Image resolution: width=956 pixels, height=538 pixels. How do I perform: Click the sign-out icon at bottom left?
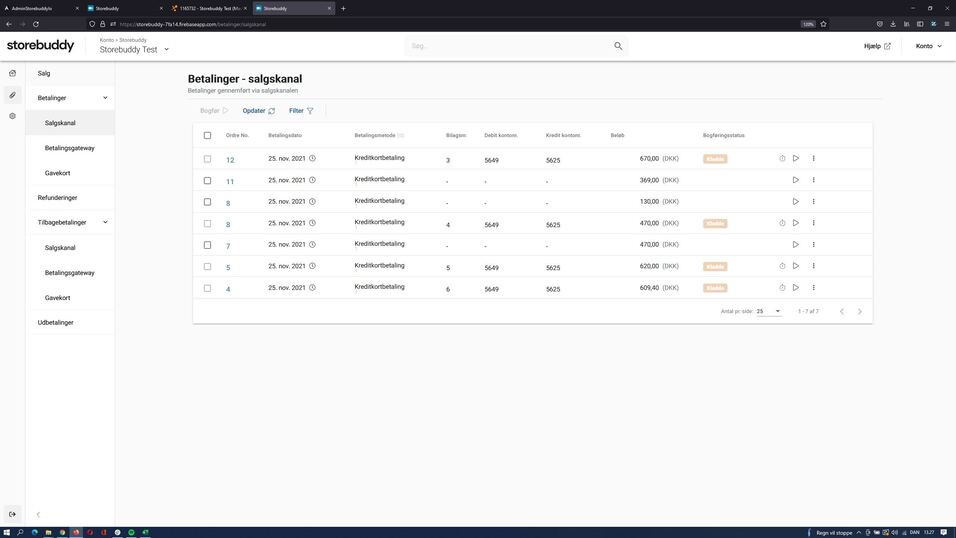[x=12, y=514]
